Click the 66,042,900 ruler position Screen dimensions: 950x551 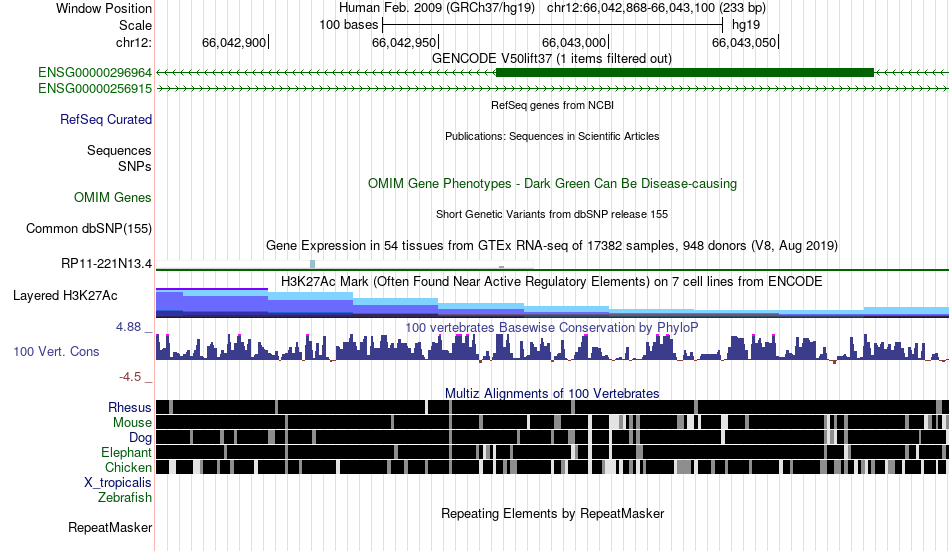click(234, 43)
